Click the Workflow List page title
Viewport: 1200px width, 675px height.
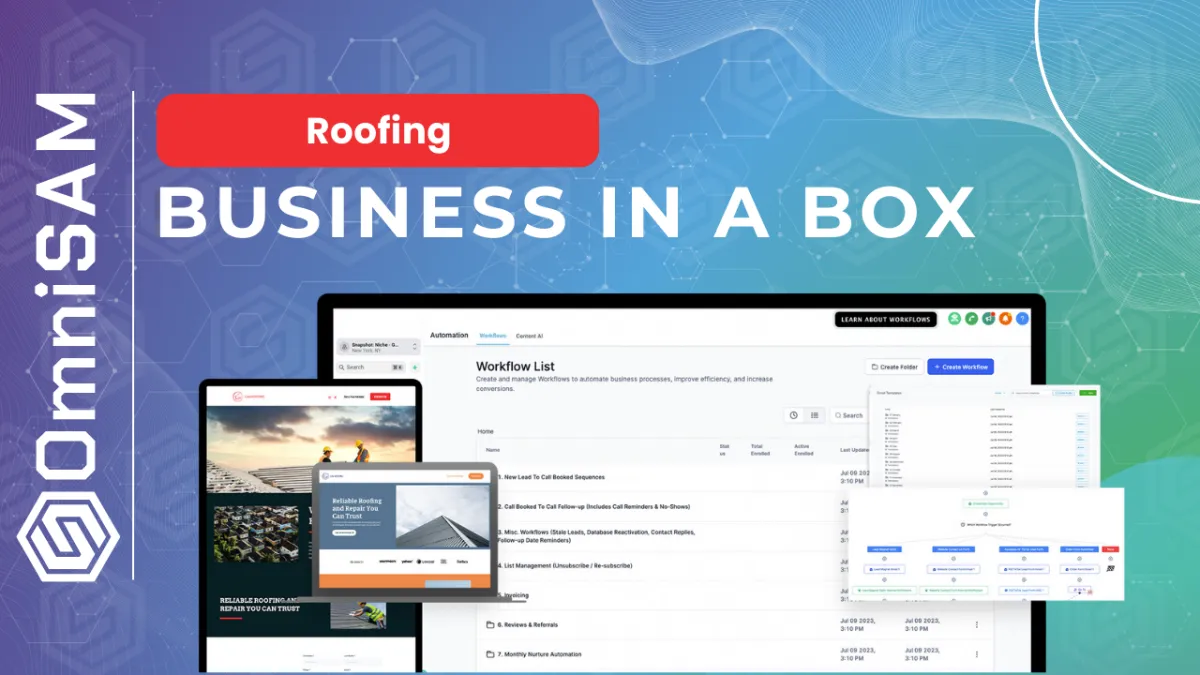515,367
